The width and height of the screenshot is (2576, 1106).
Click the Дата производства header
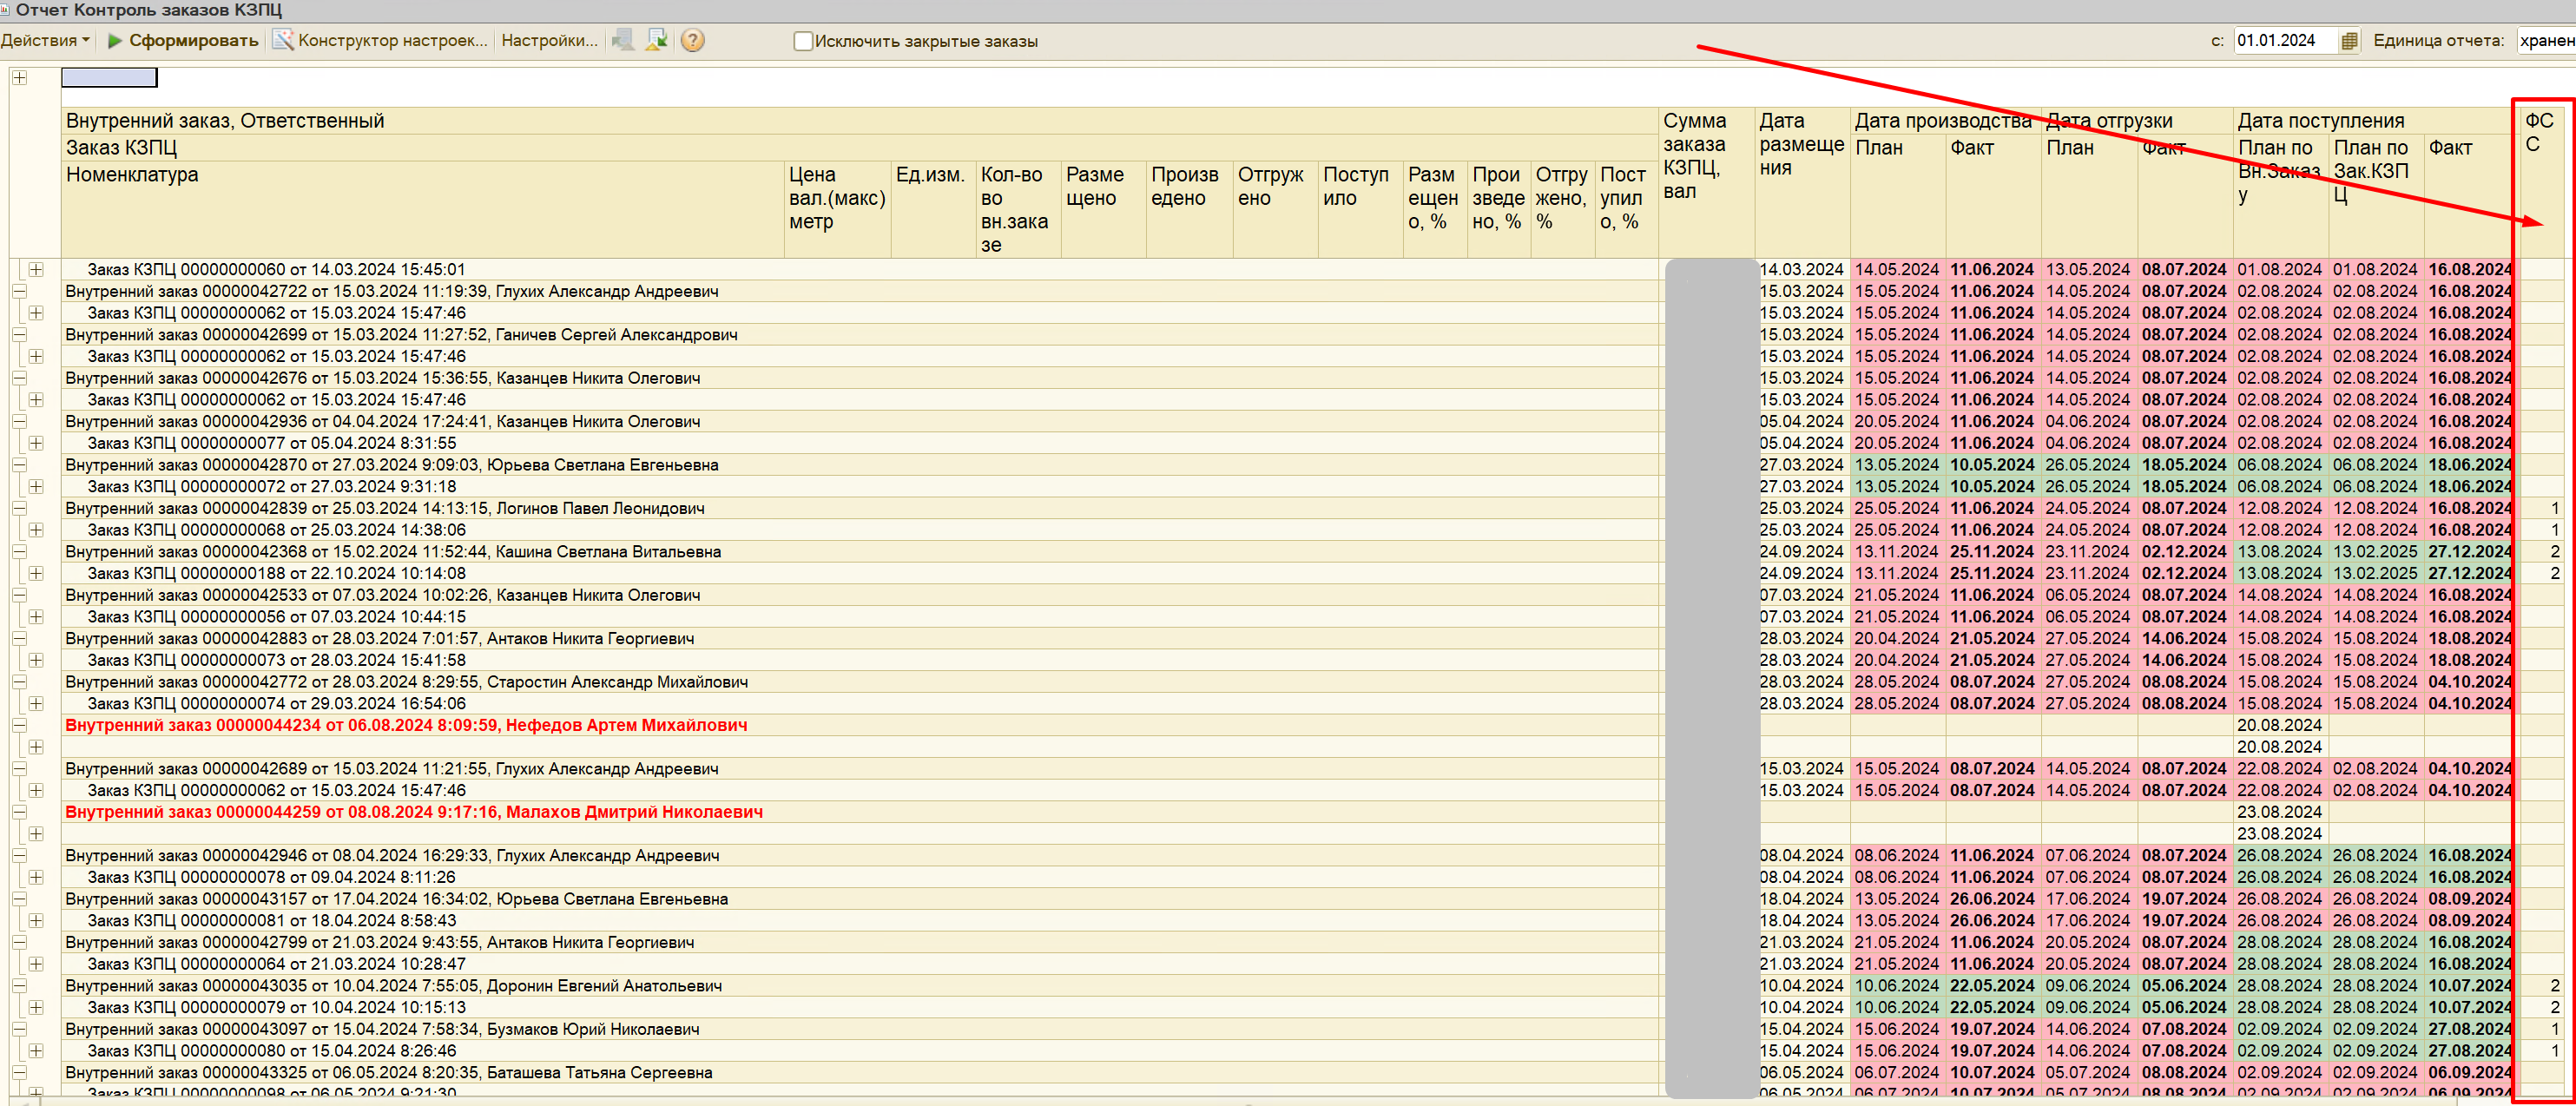1944,121
